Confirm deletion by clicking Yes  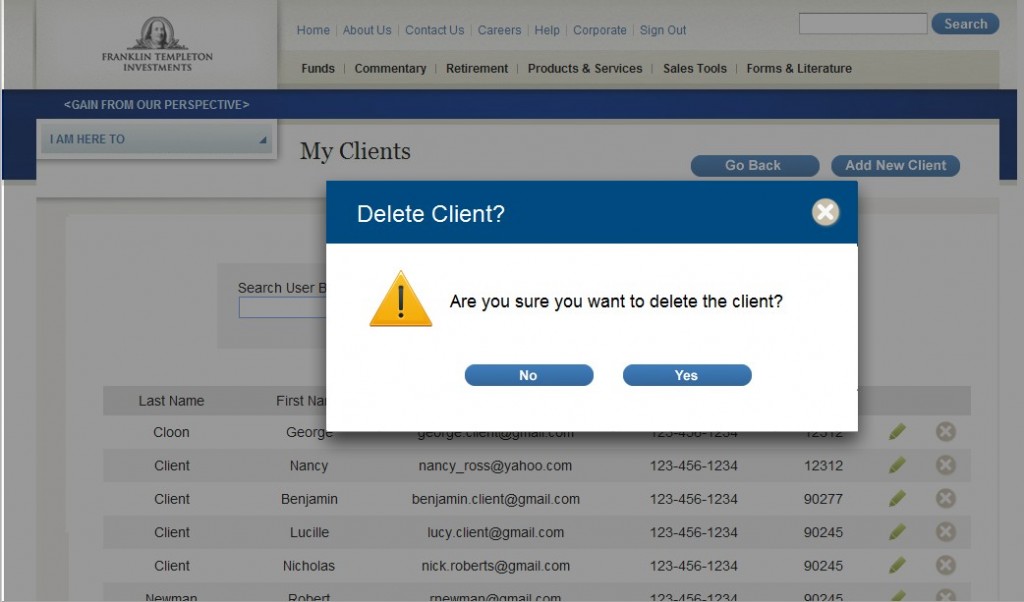687,375
